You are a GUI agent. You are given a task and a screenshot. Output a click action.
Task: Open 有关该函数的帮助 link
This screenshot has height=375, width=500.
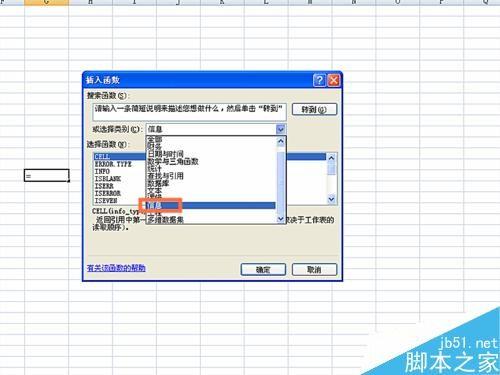[116, 268]
